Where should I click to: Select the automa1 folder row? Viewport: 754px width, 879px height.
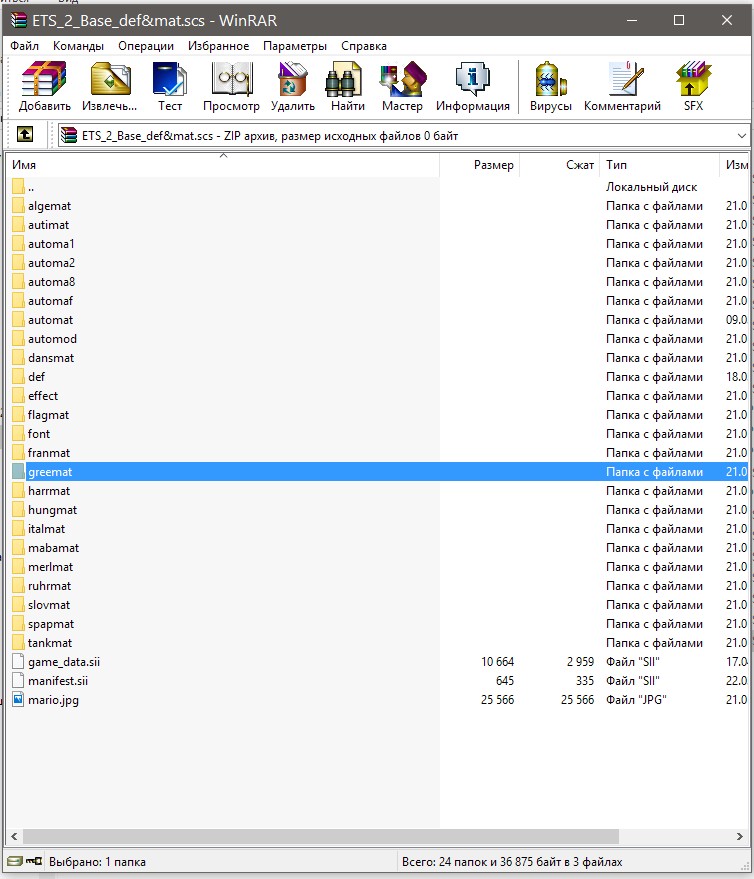pos(378,244)
